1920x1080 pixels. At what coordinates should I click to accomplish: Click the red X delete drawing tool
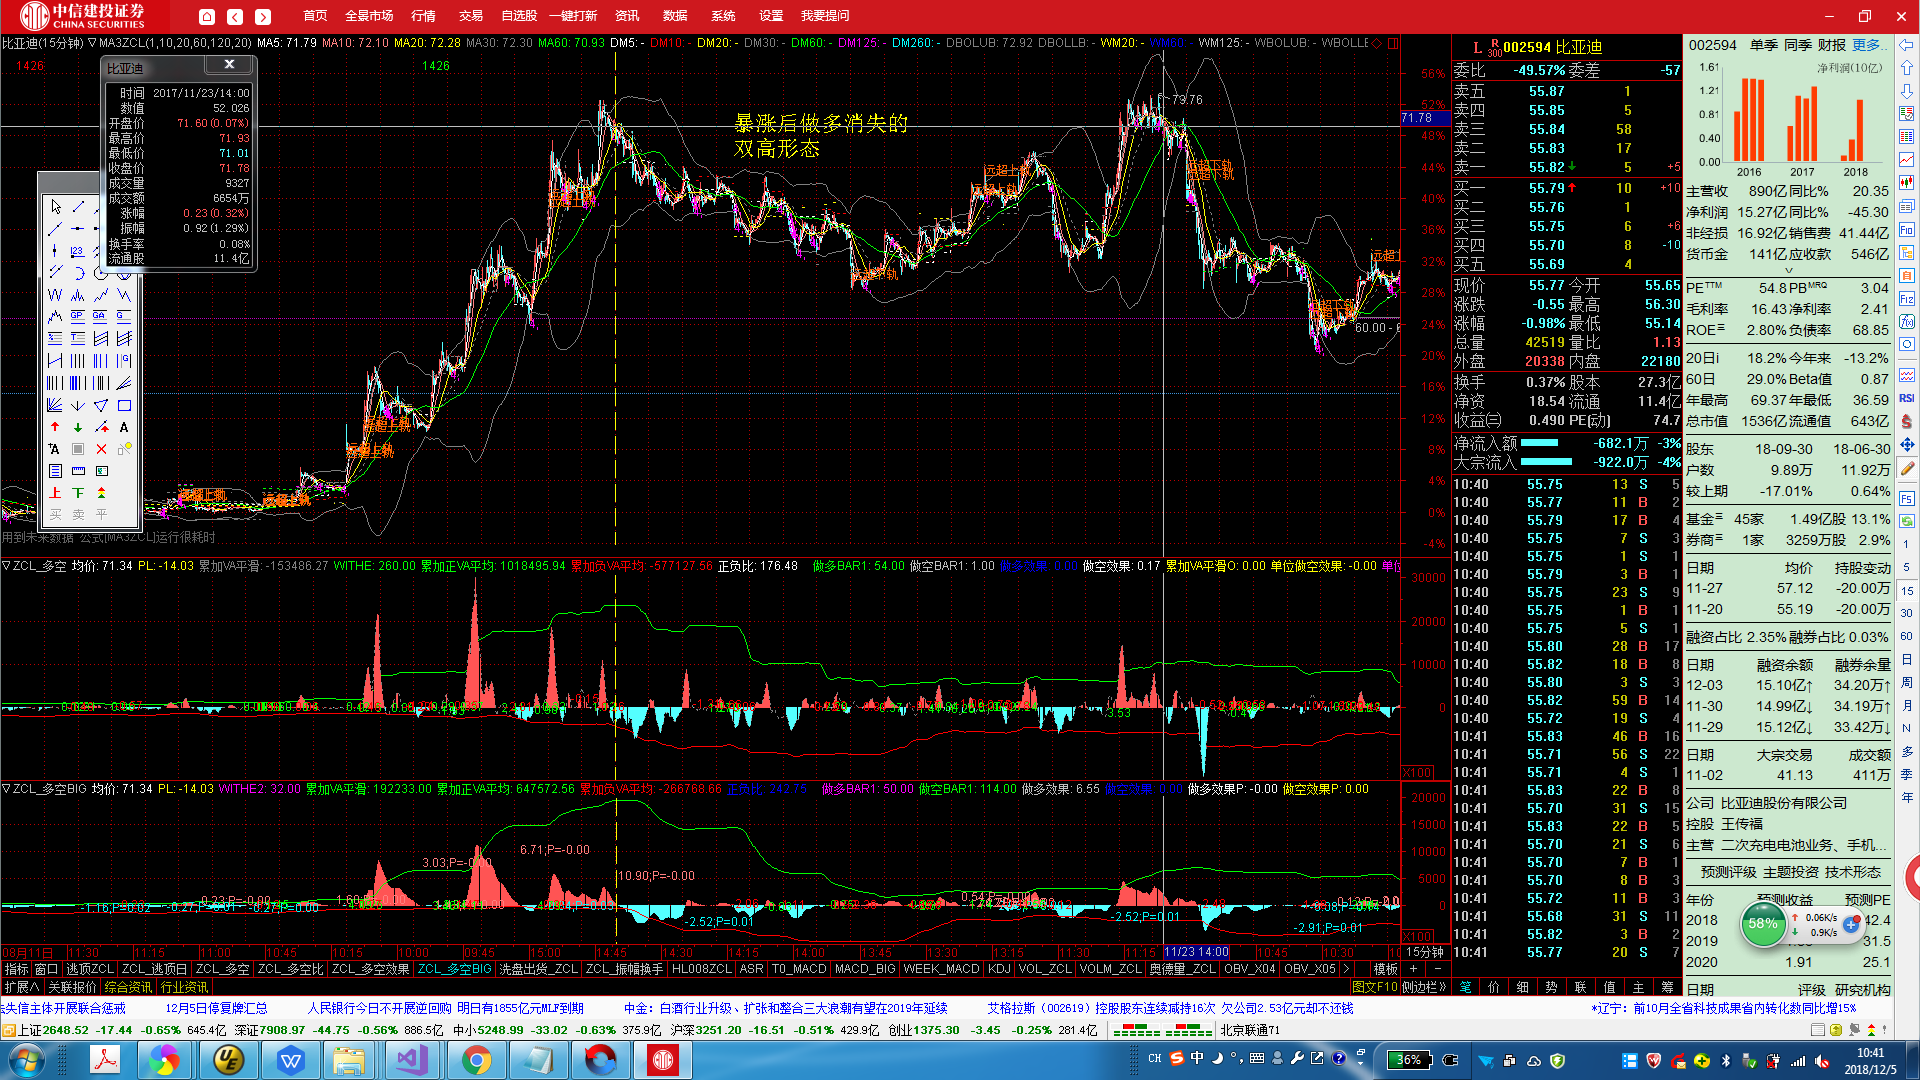tap(101, 449)
